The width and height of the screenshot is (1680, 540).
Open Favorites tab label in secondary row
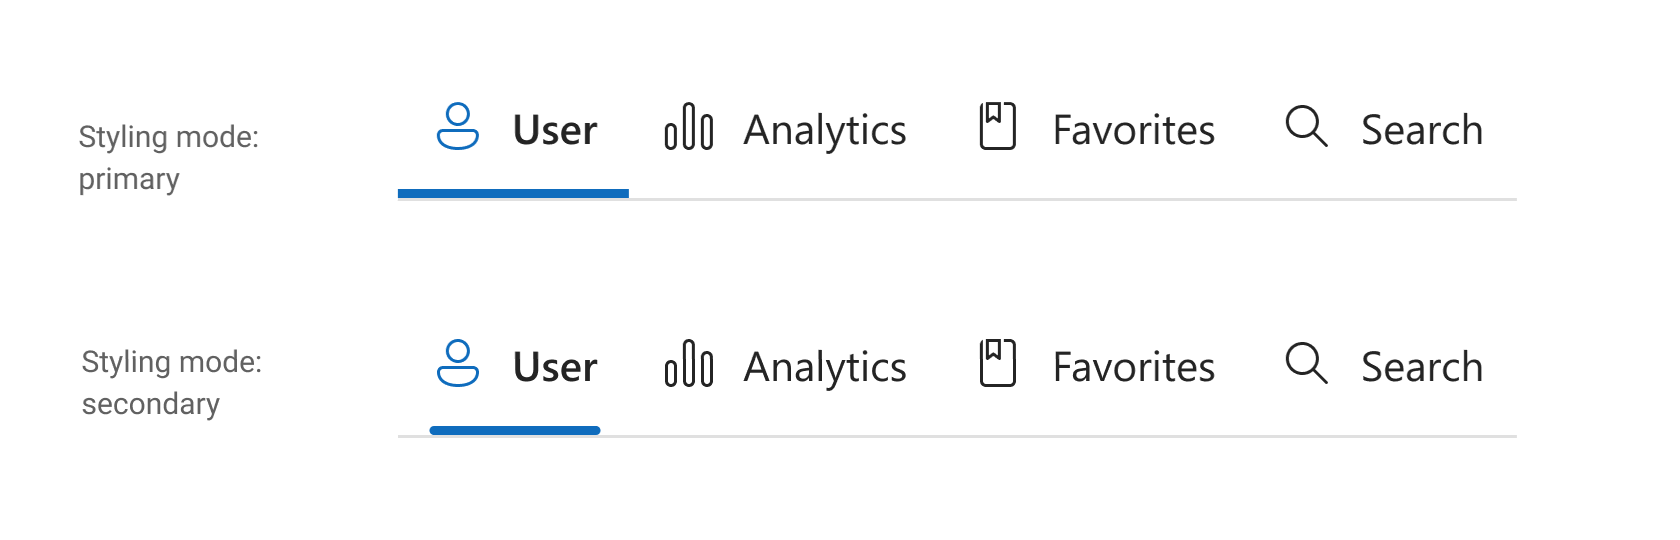[x=1134, y=367]
